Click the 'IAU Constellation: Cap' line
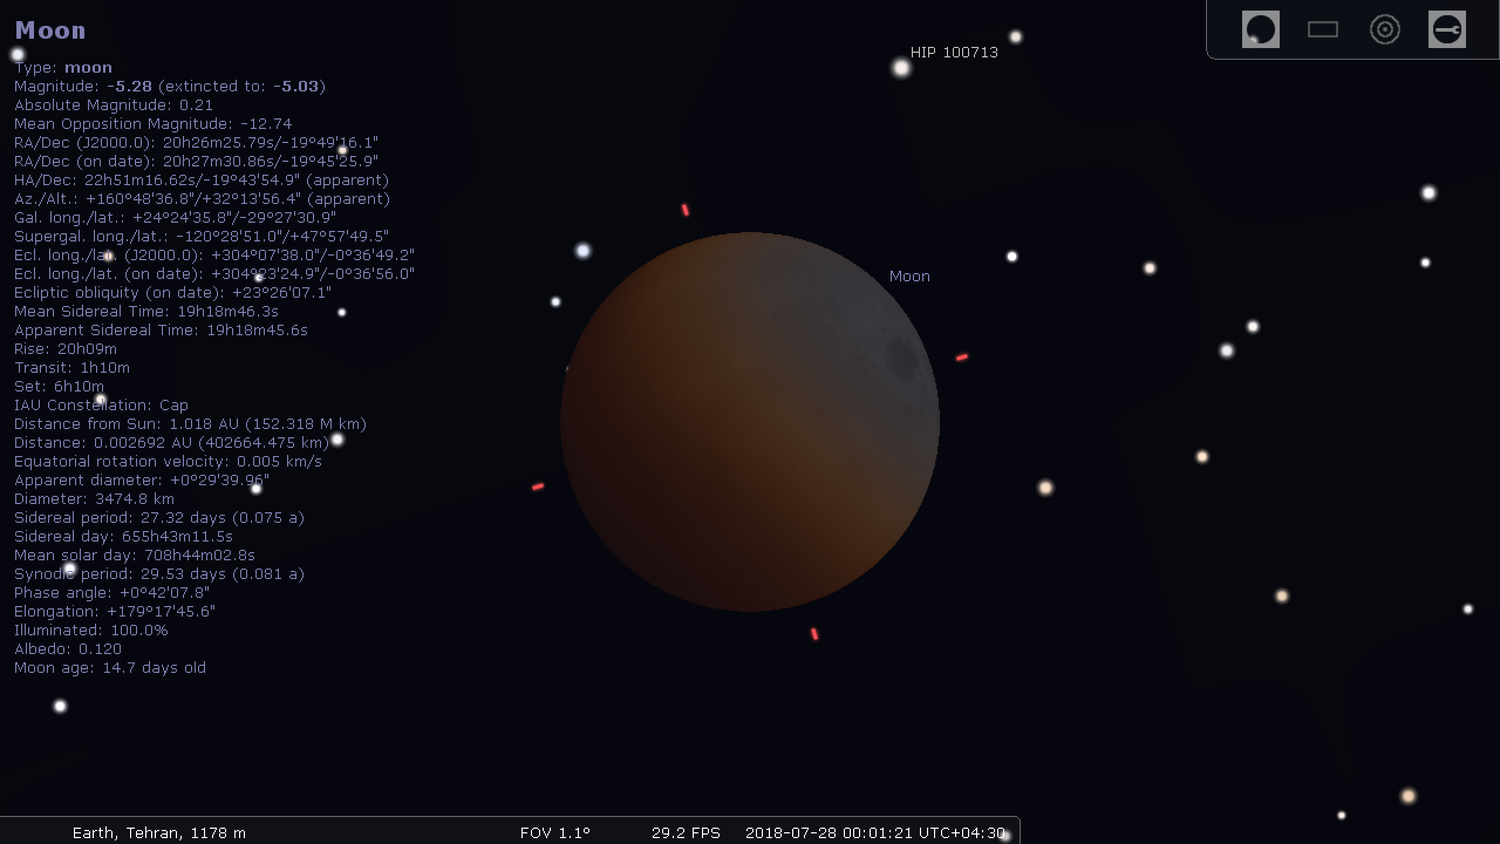This screenshot has height=844, width=1500. (x=101, y=405)
